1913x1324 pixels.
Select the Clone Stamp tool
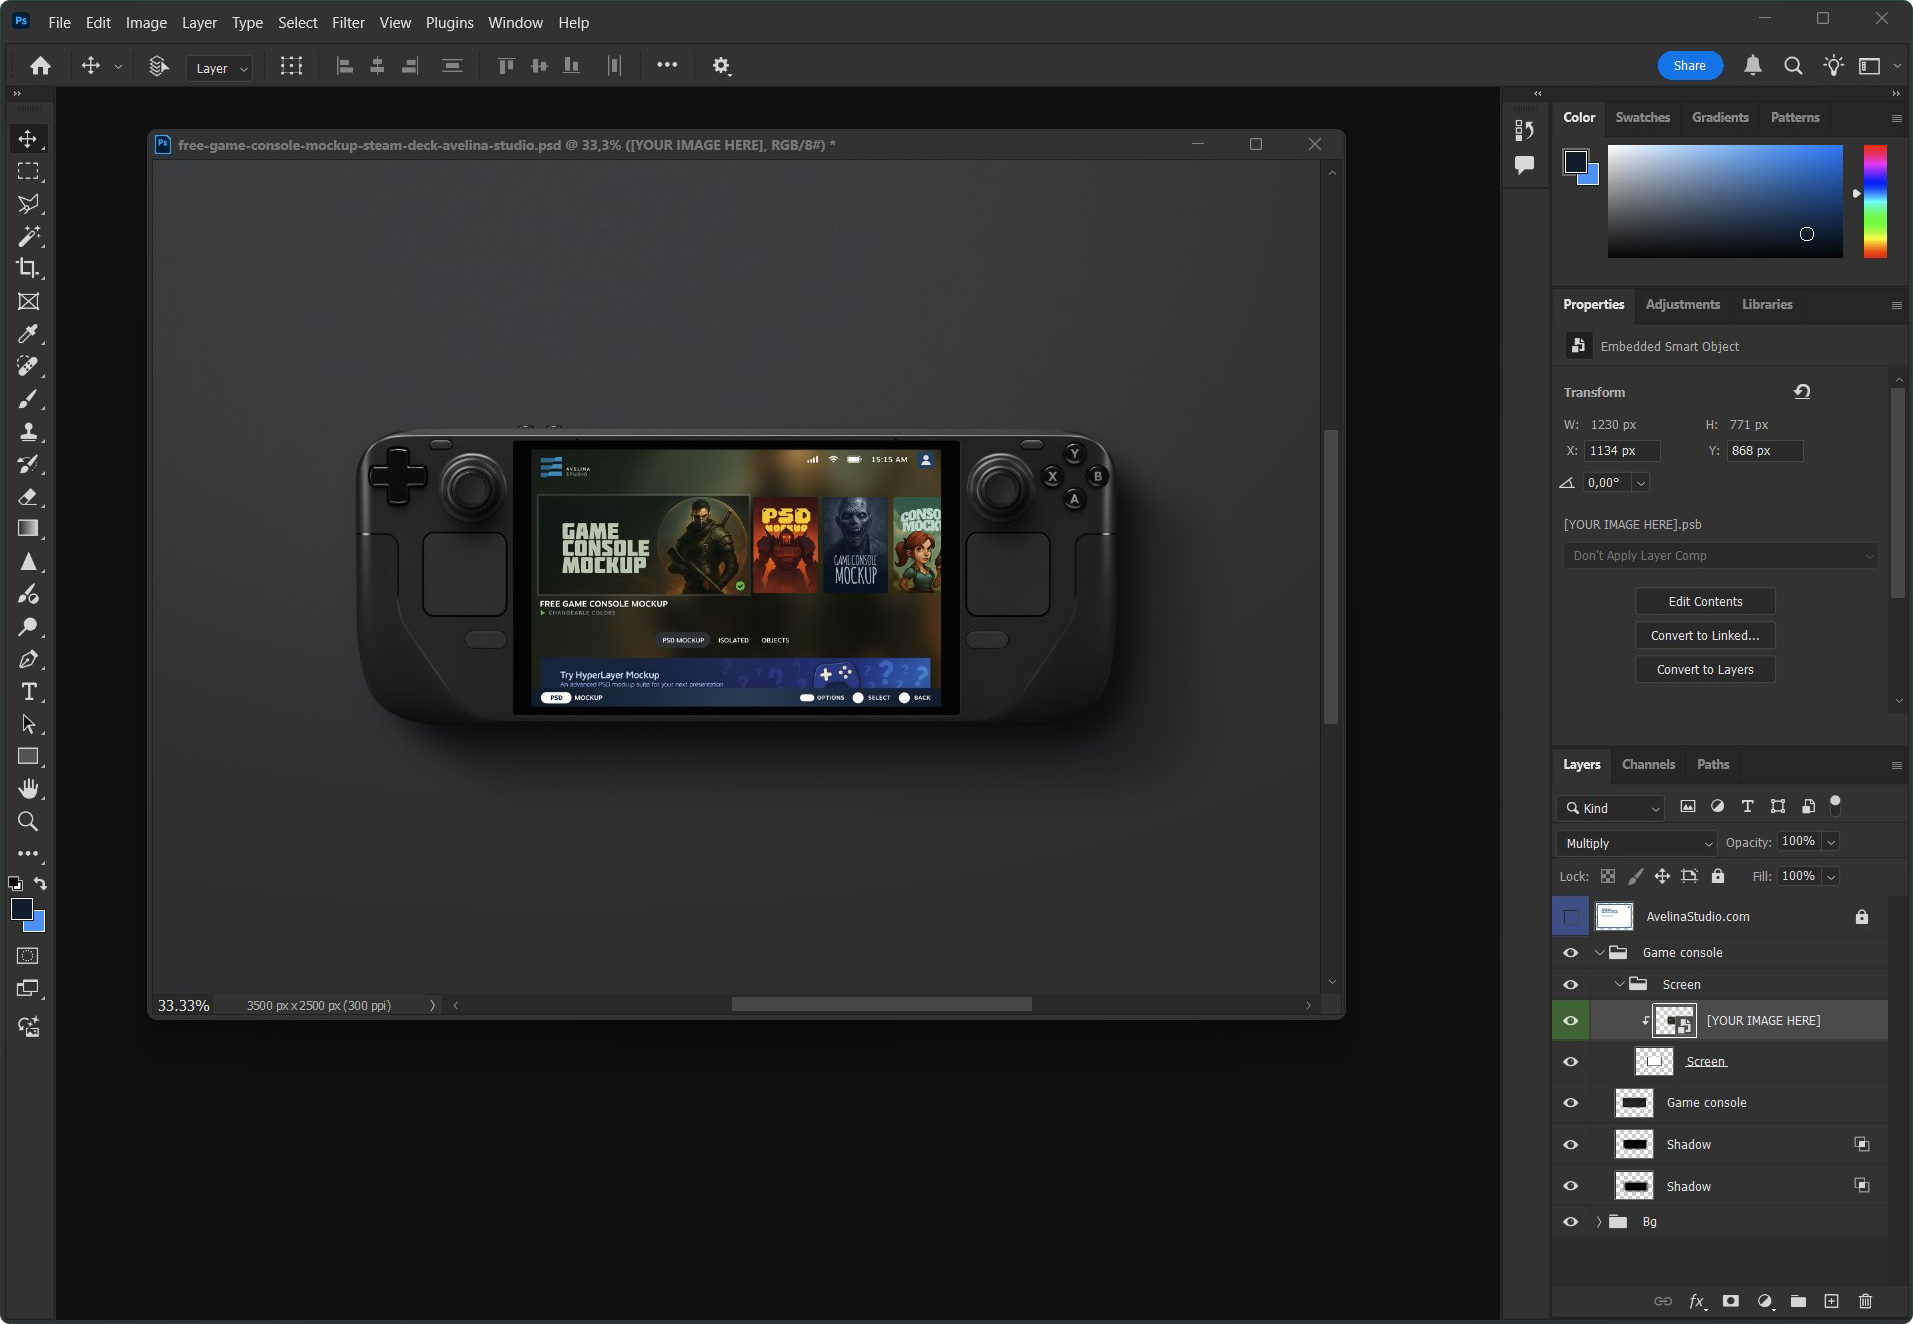tap(28, 432)
